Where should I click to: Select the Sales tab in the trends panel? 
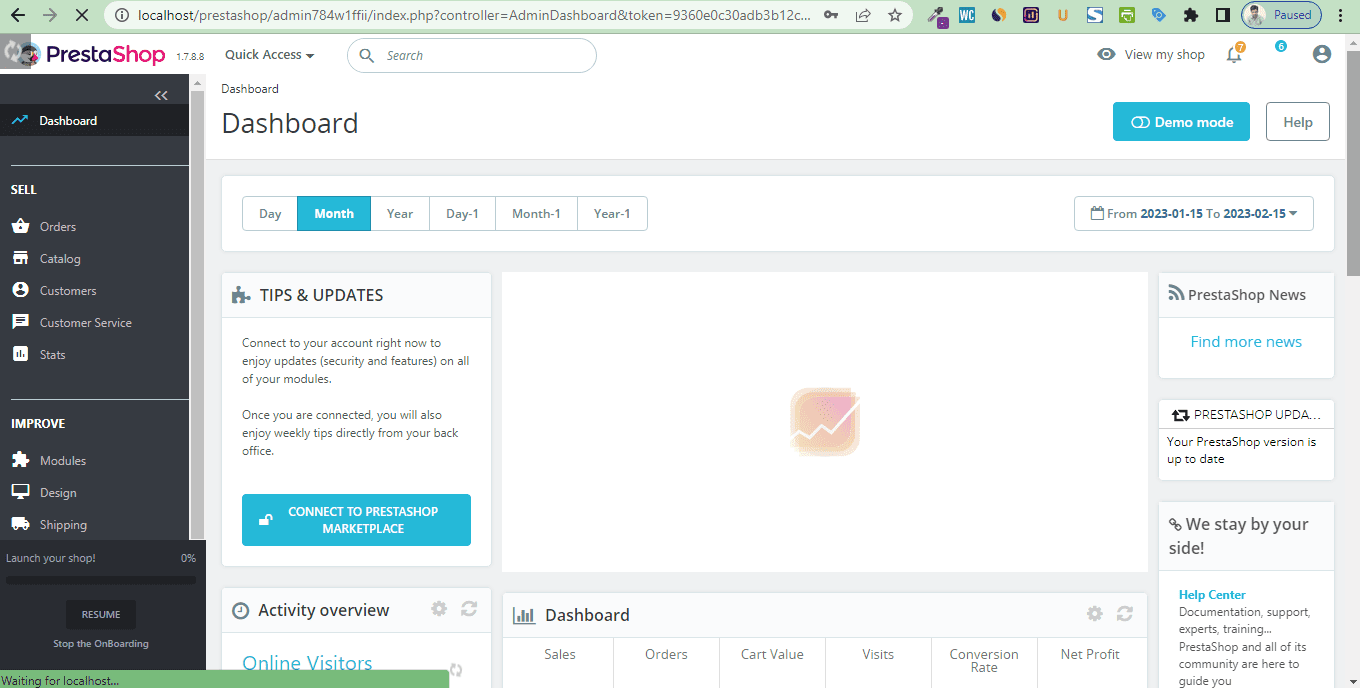click(560, 662)
